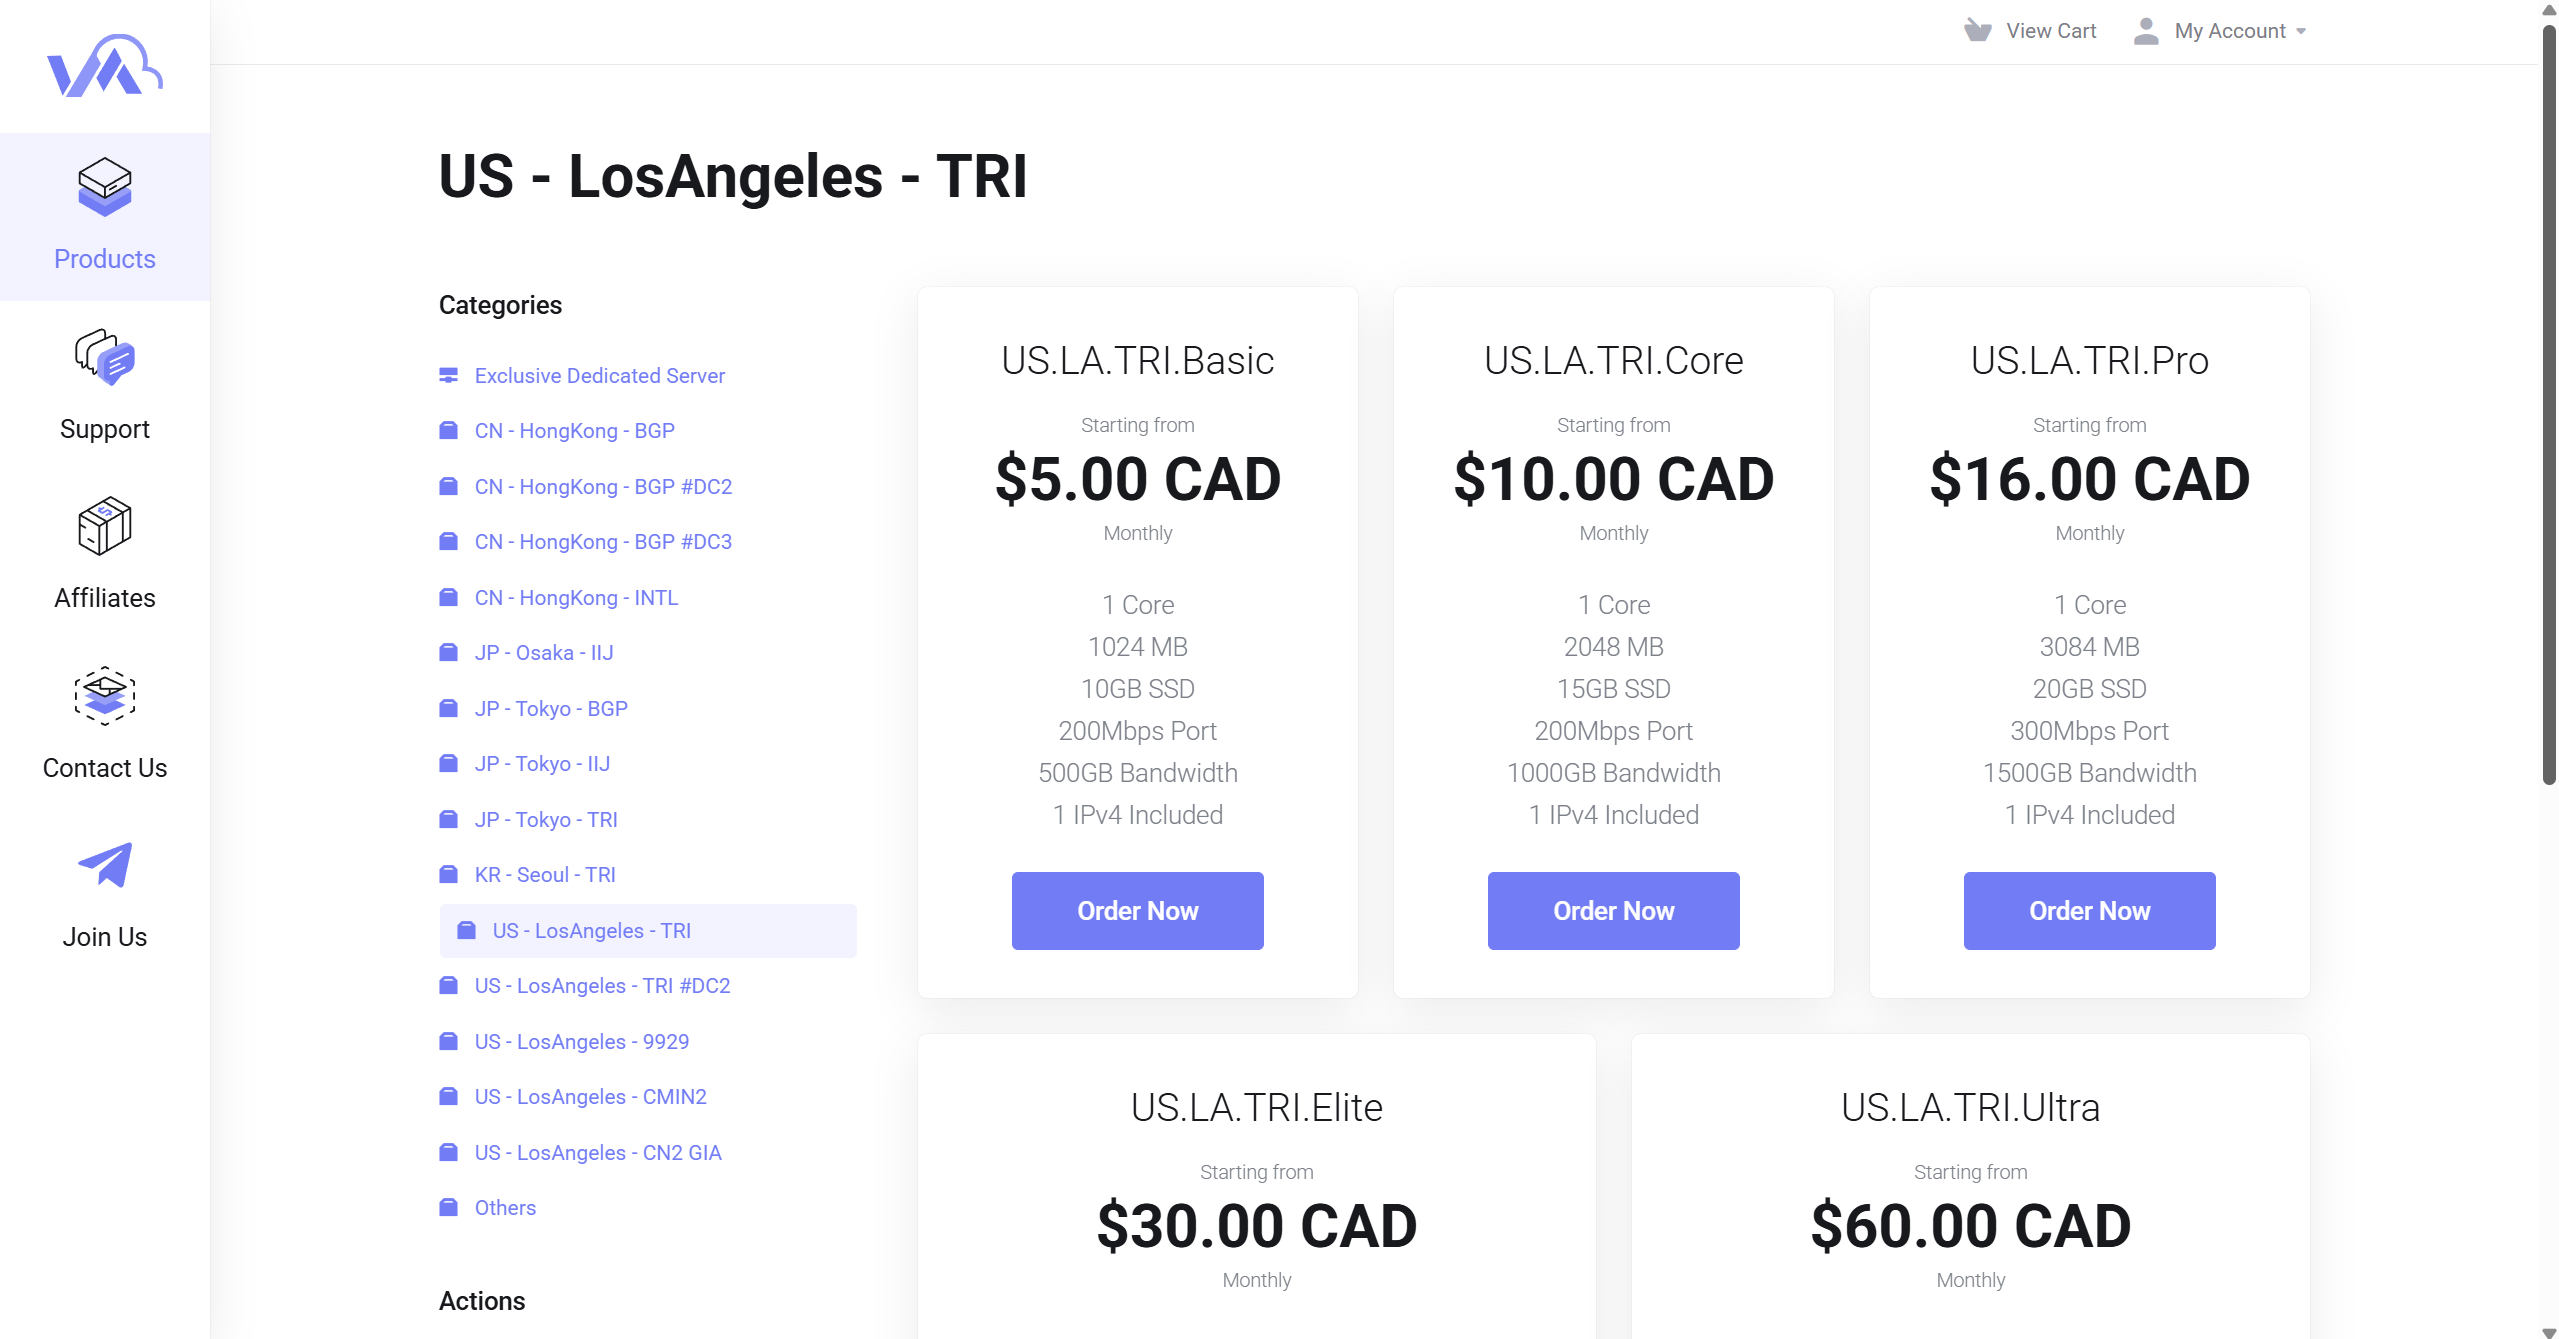Screen dimensions: 2559x1339
Task: Click the Support chat bubbles icon
Action: coord(104,357)
